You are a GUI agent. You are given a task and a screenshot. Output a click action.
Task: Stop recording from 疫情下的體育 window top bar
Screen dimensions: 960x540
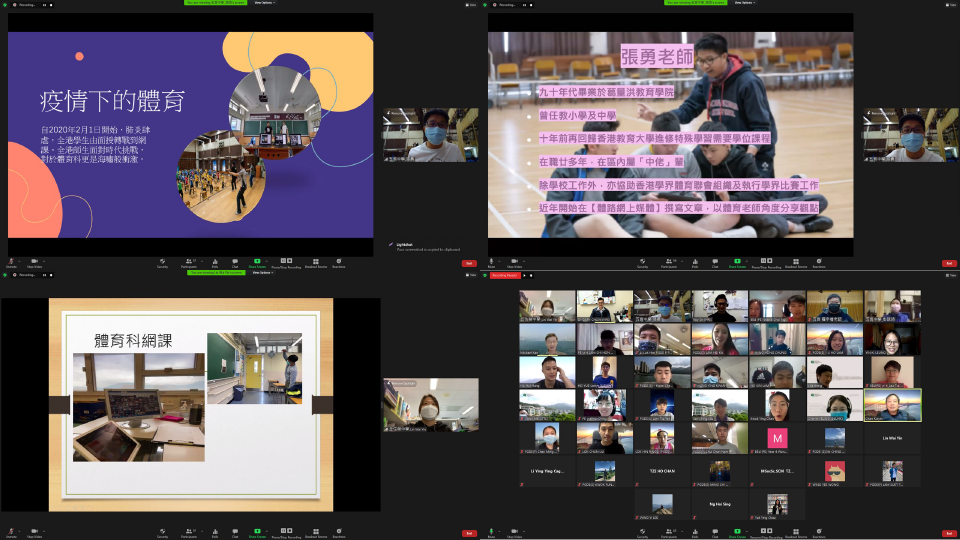point(51,5)
